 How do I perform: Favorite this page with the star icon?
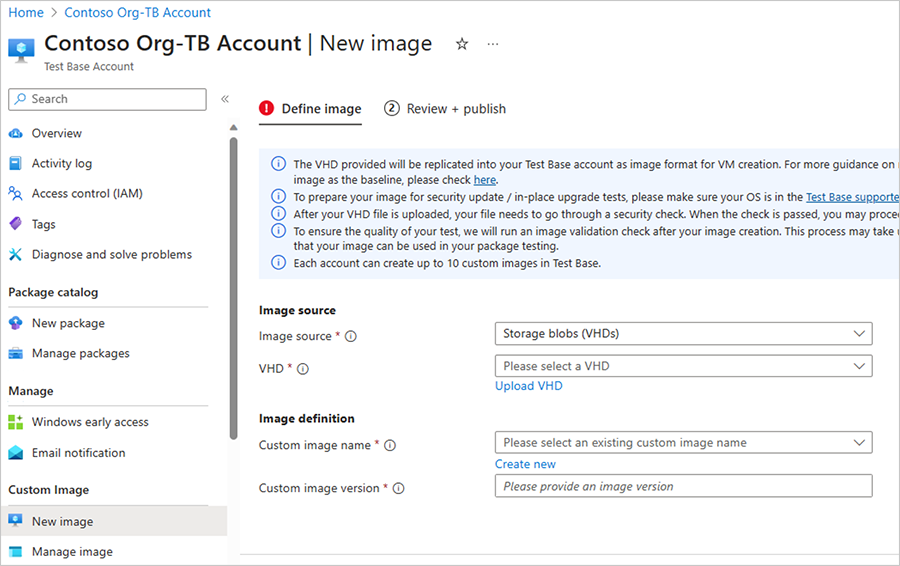[x=462, y=44]
